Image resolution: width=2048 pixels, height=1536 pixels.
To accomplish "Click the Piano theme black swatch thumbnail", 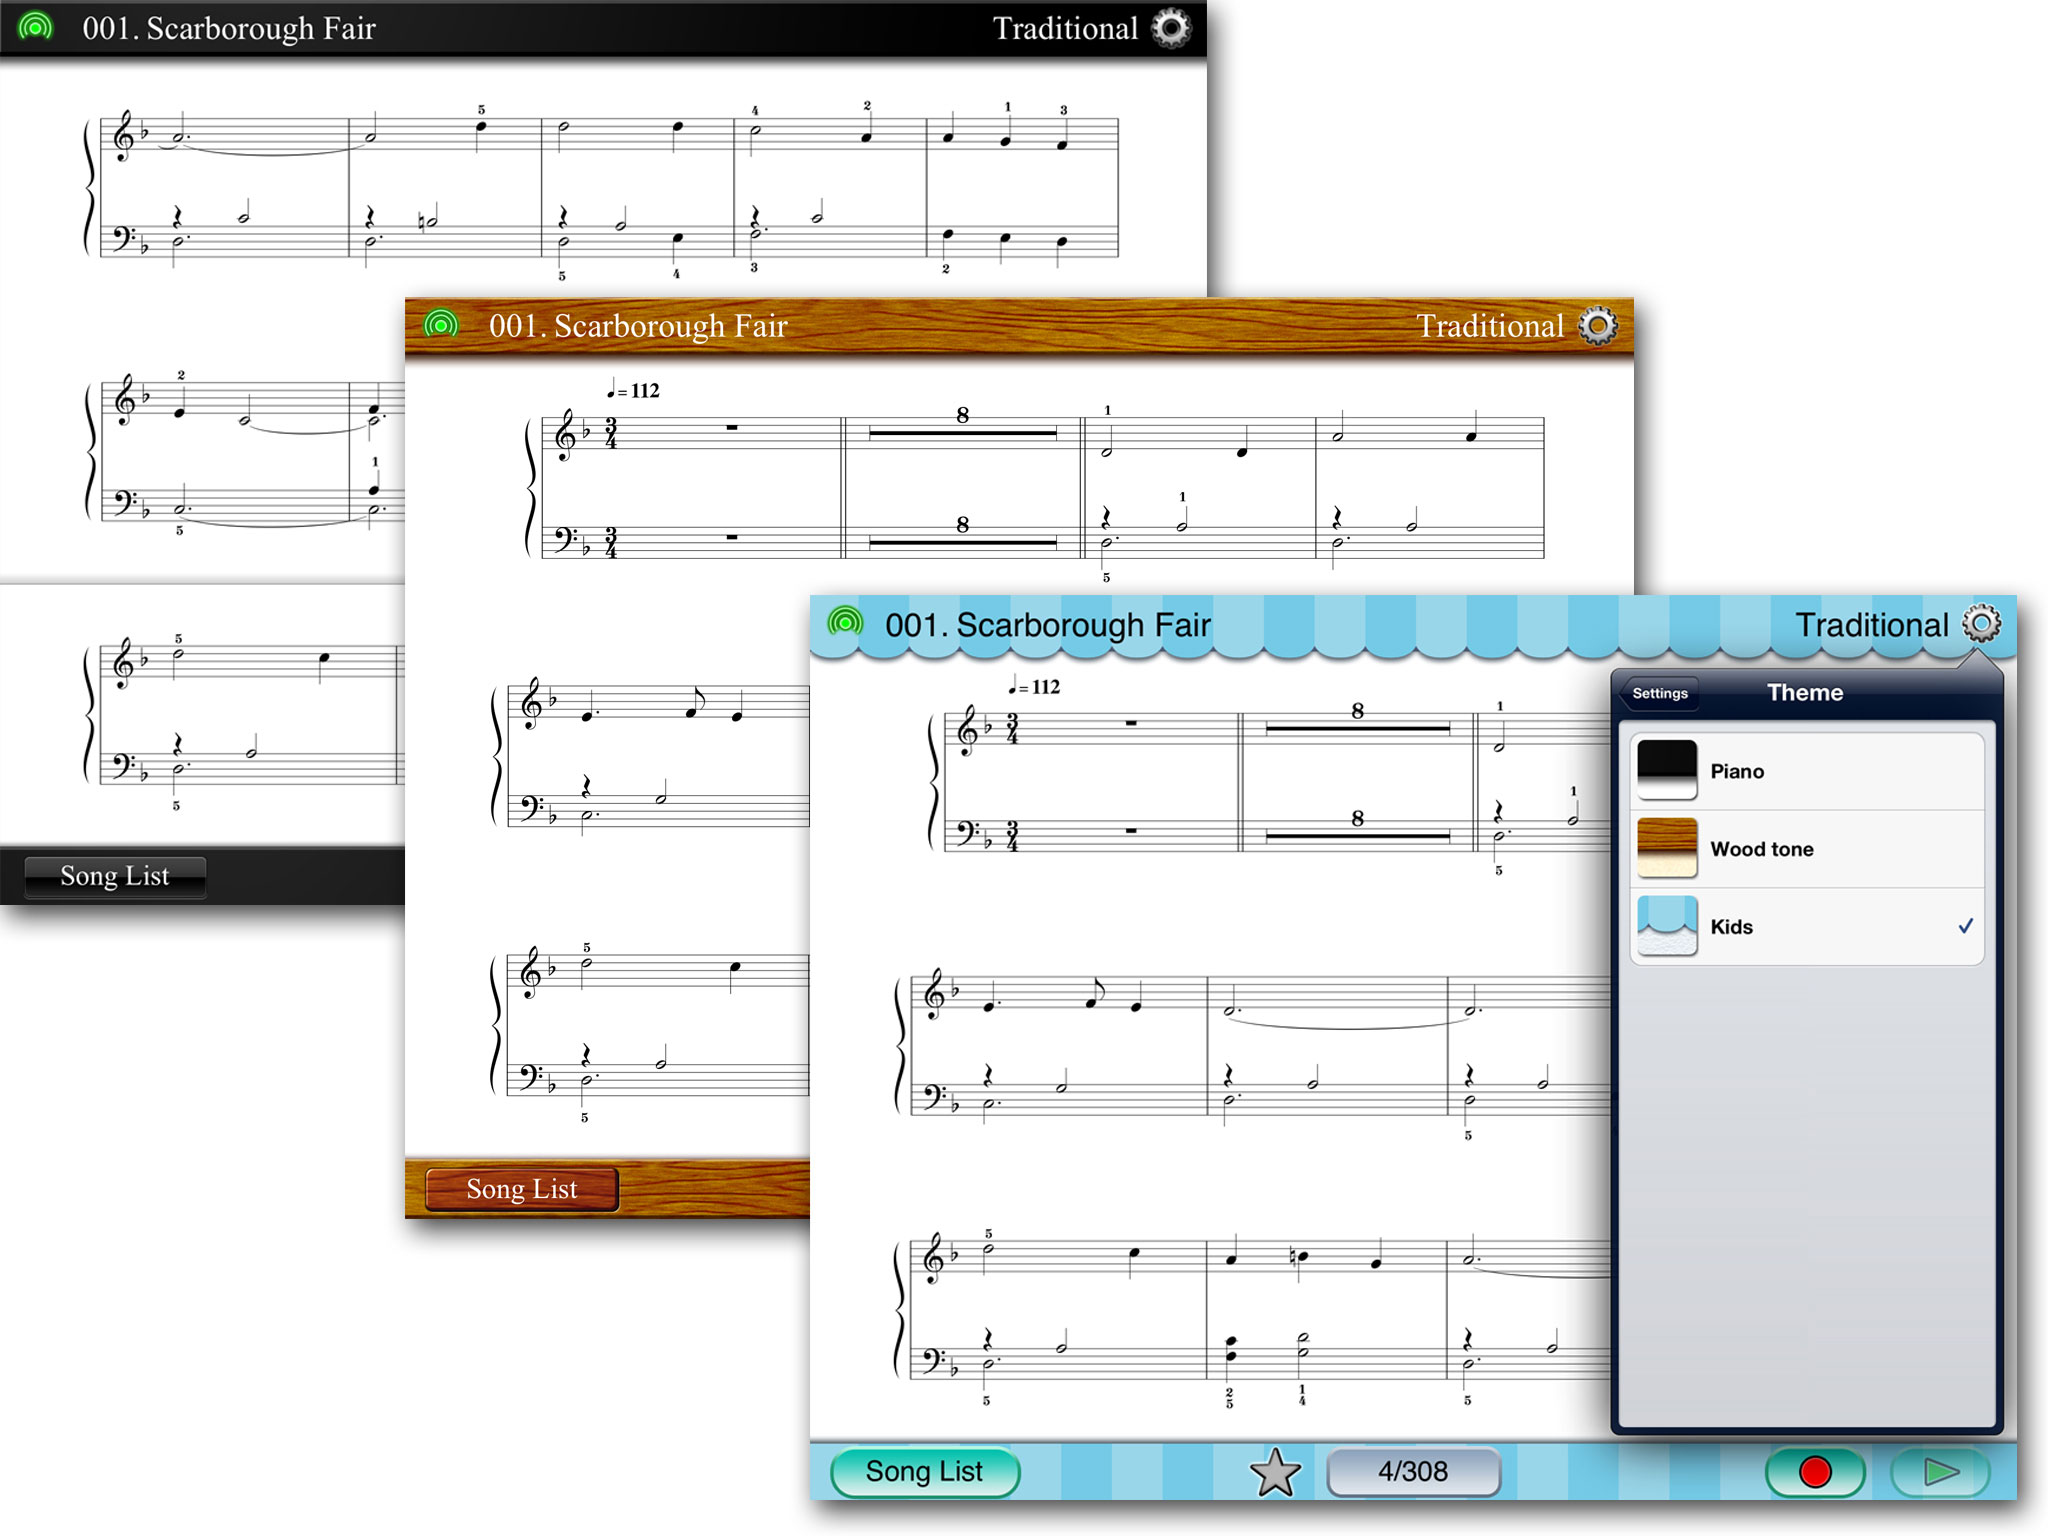I will [x=1666, y=770].
